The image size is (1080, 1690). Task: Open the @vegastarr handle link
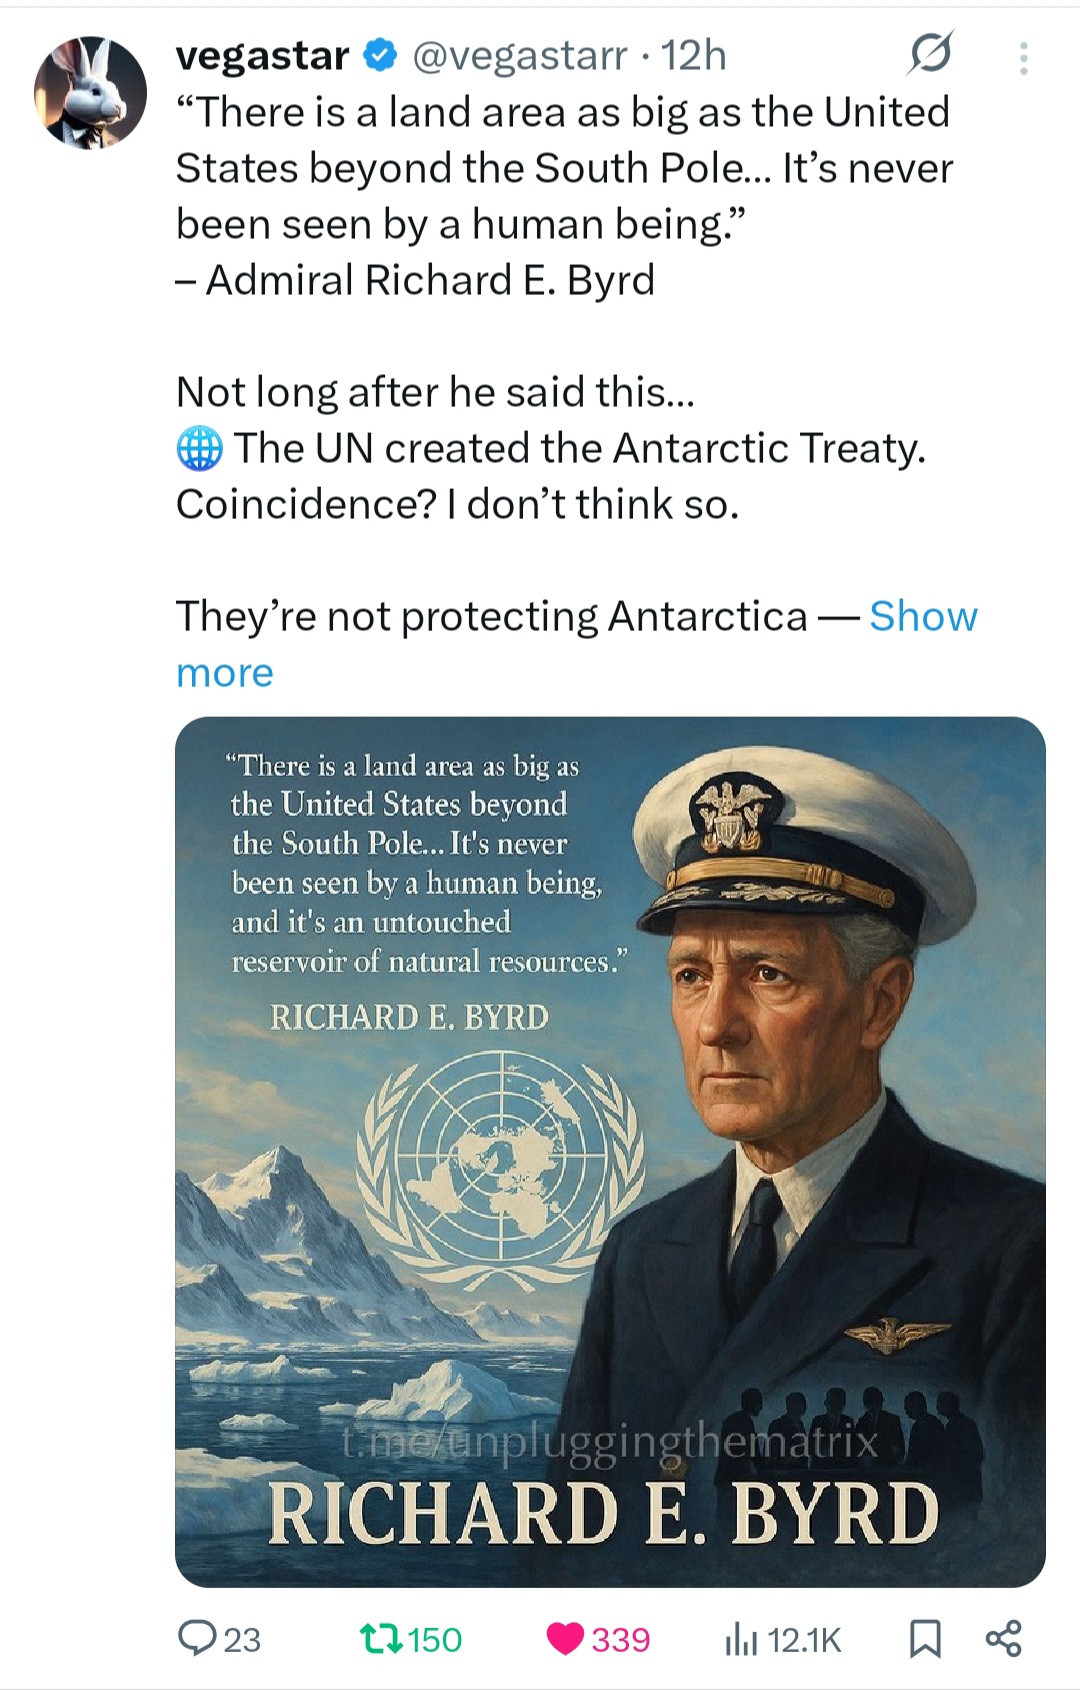[520, 56]
